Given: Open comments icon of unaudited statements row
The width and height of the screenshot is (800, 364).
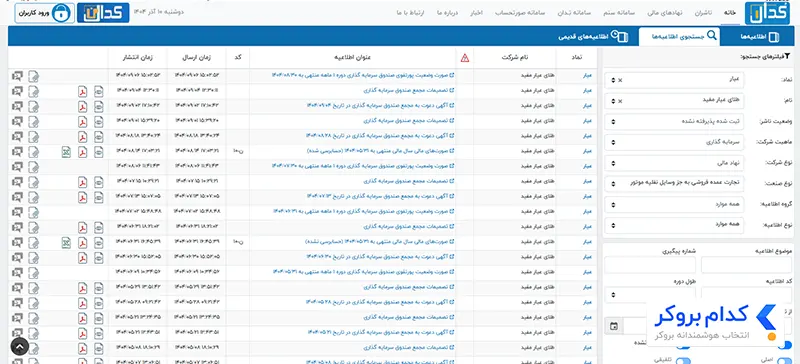Looking at the screenshot, I should [17, 242].
